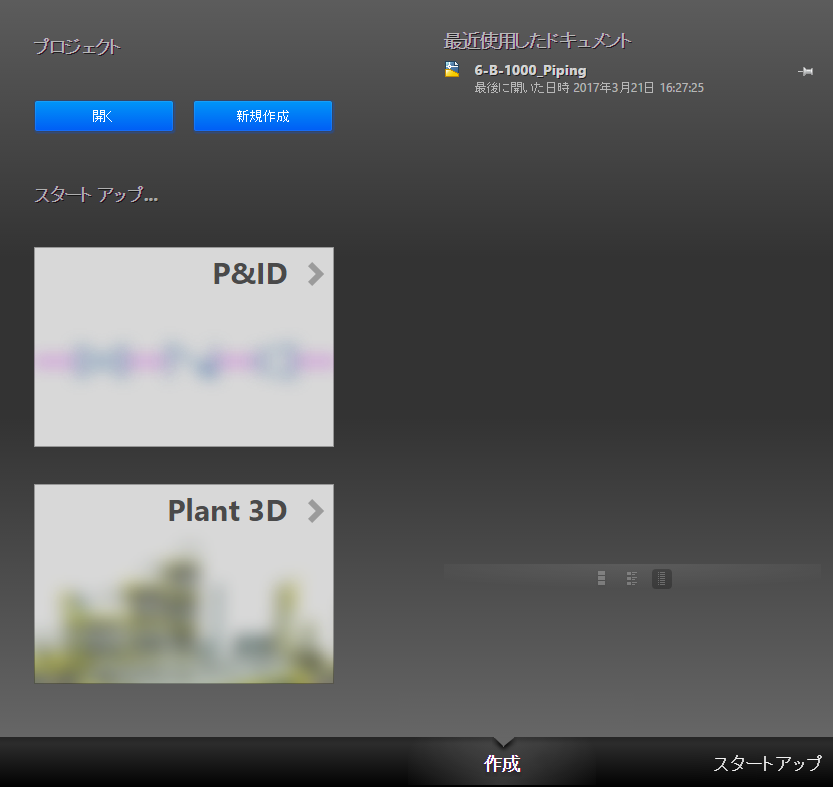
Task: Click the プロジェクト section heading
Action: [x=78, y=47]
